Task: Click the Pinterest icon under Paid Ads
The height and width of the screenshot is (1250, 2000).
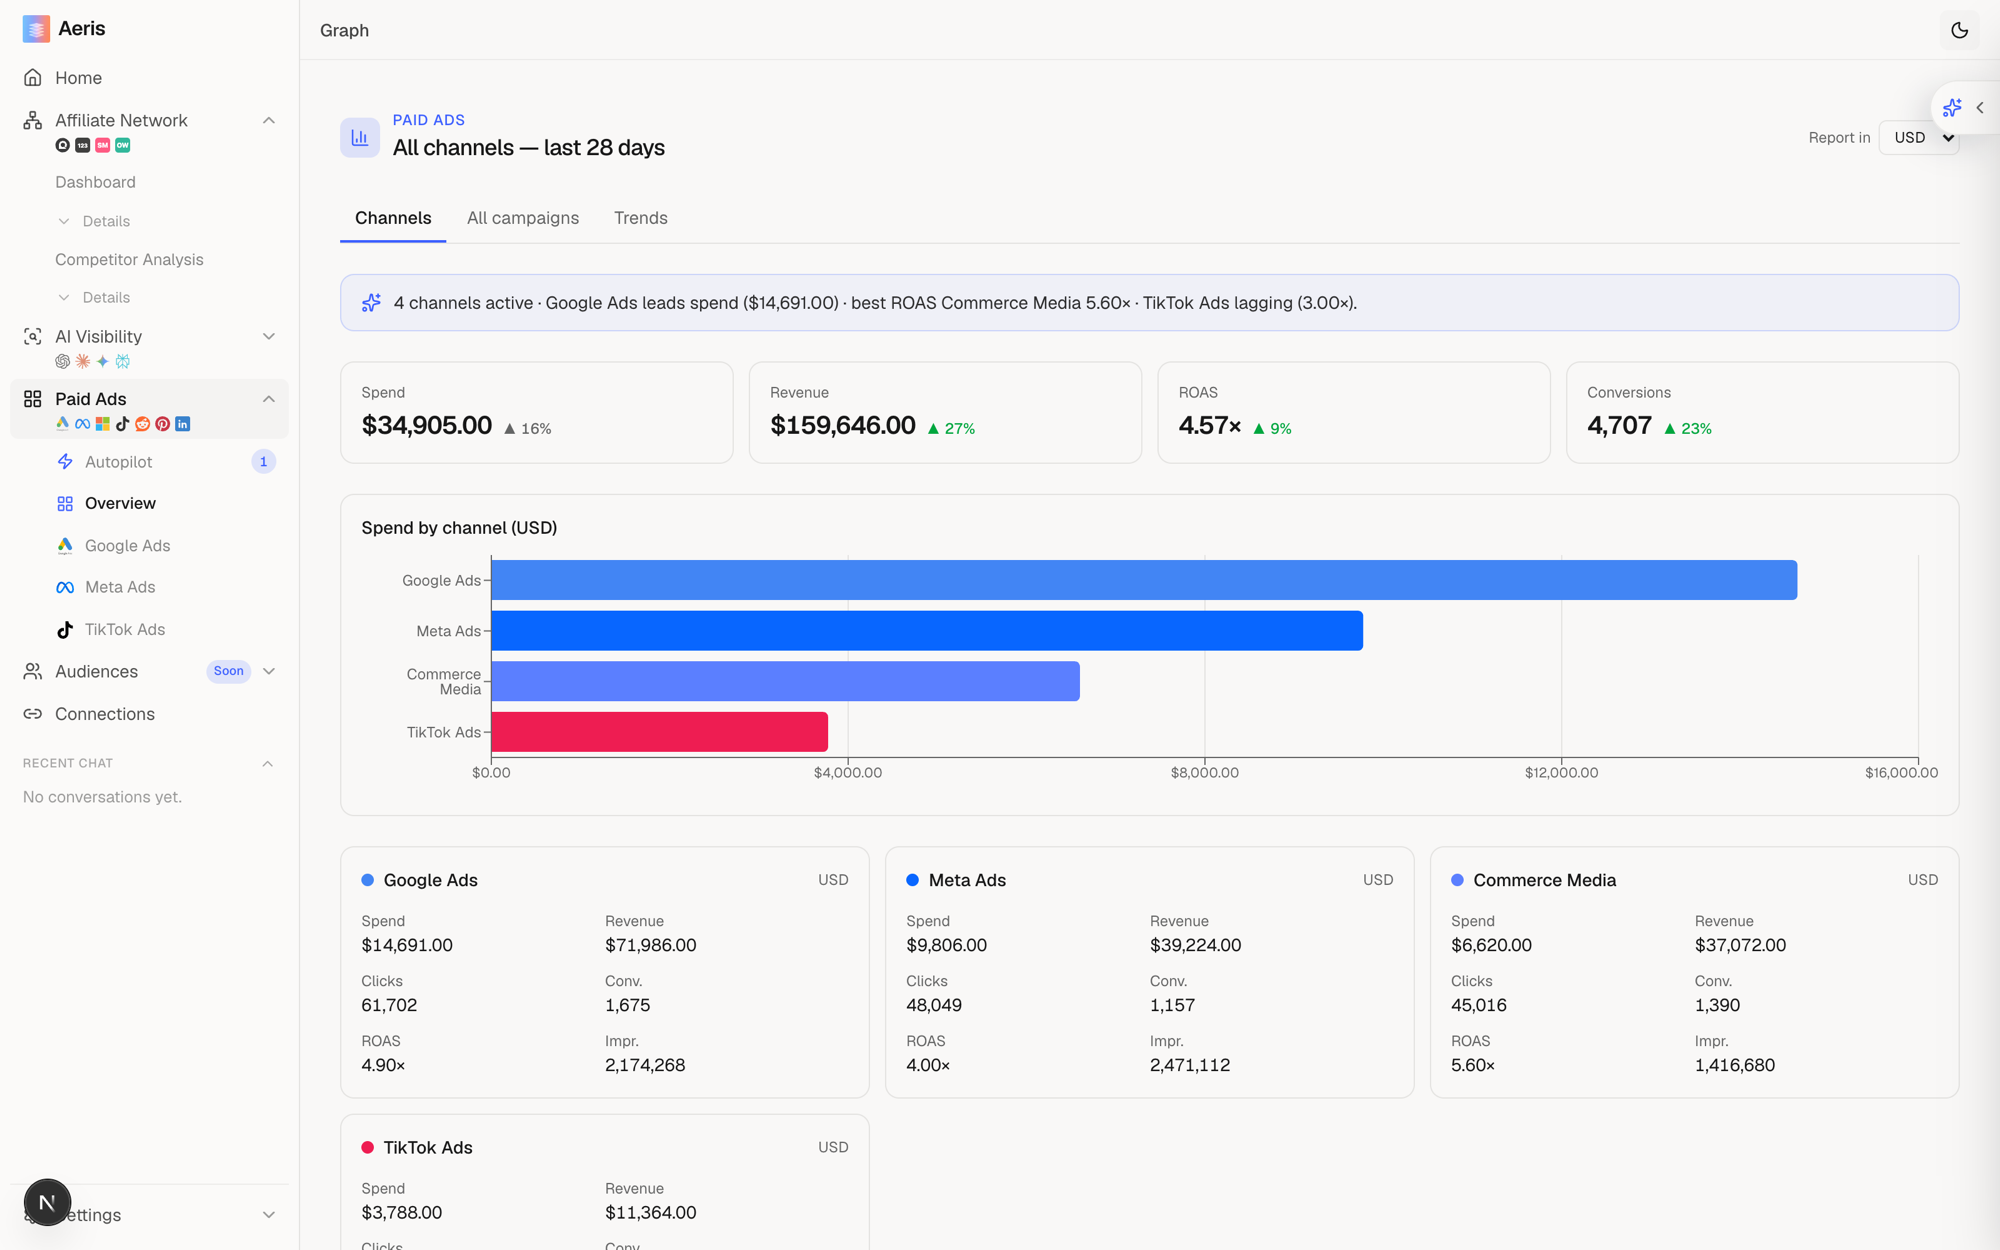Action: click(x=163, y=424)
